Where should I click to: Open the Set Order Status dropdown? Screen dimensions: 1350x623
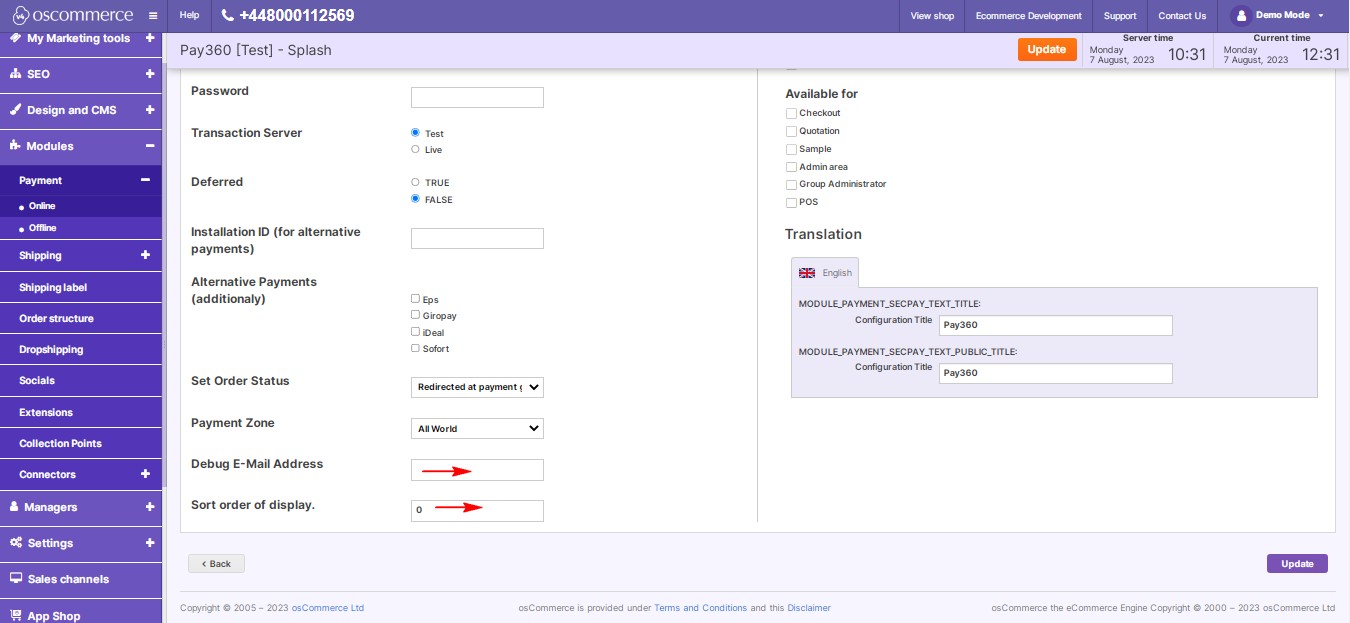[x=477, y=387]
